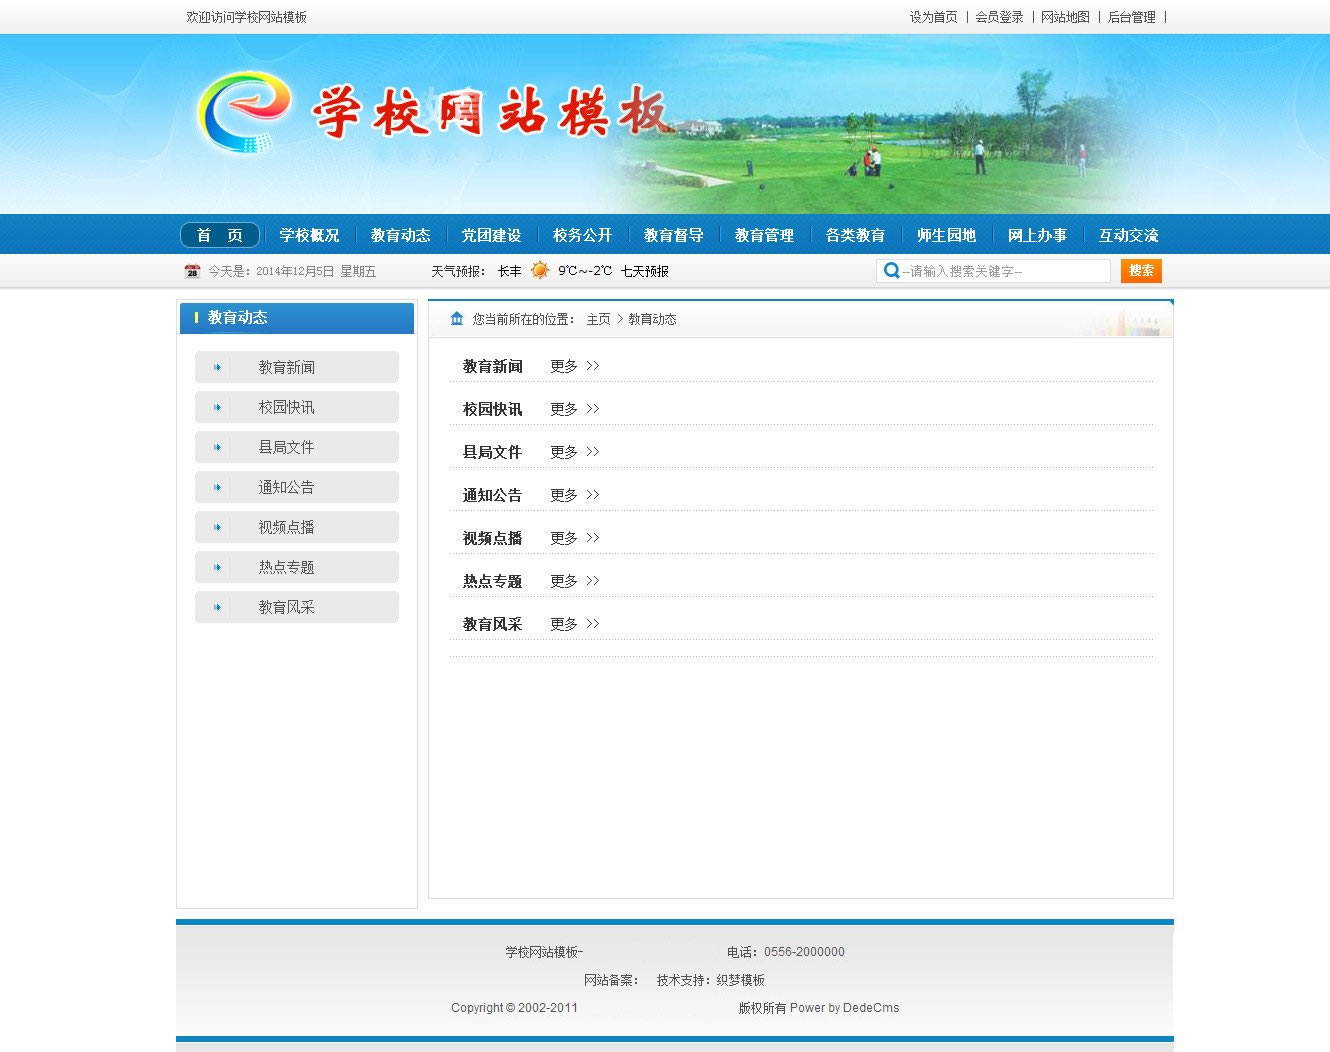Click arrow icon beside 热点专题 in sidebar
1330x1052 pixels.
click(217, 567)
